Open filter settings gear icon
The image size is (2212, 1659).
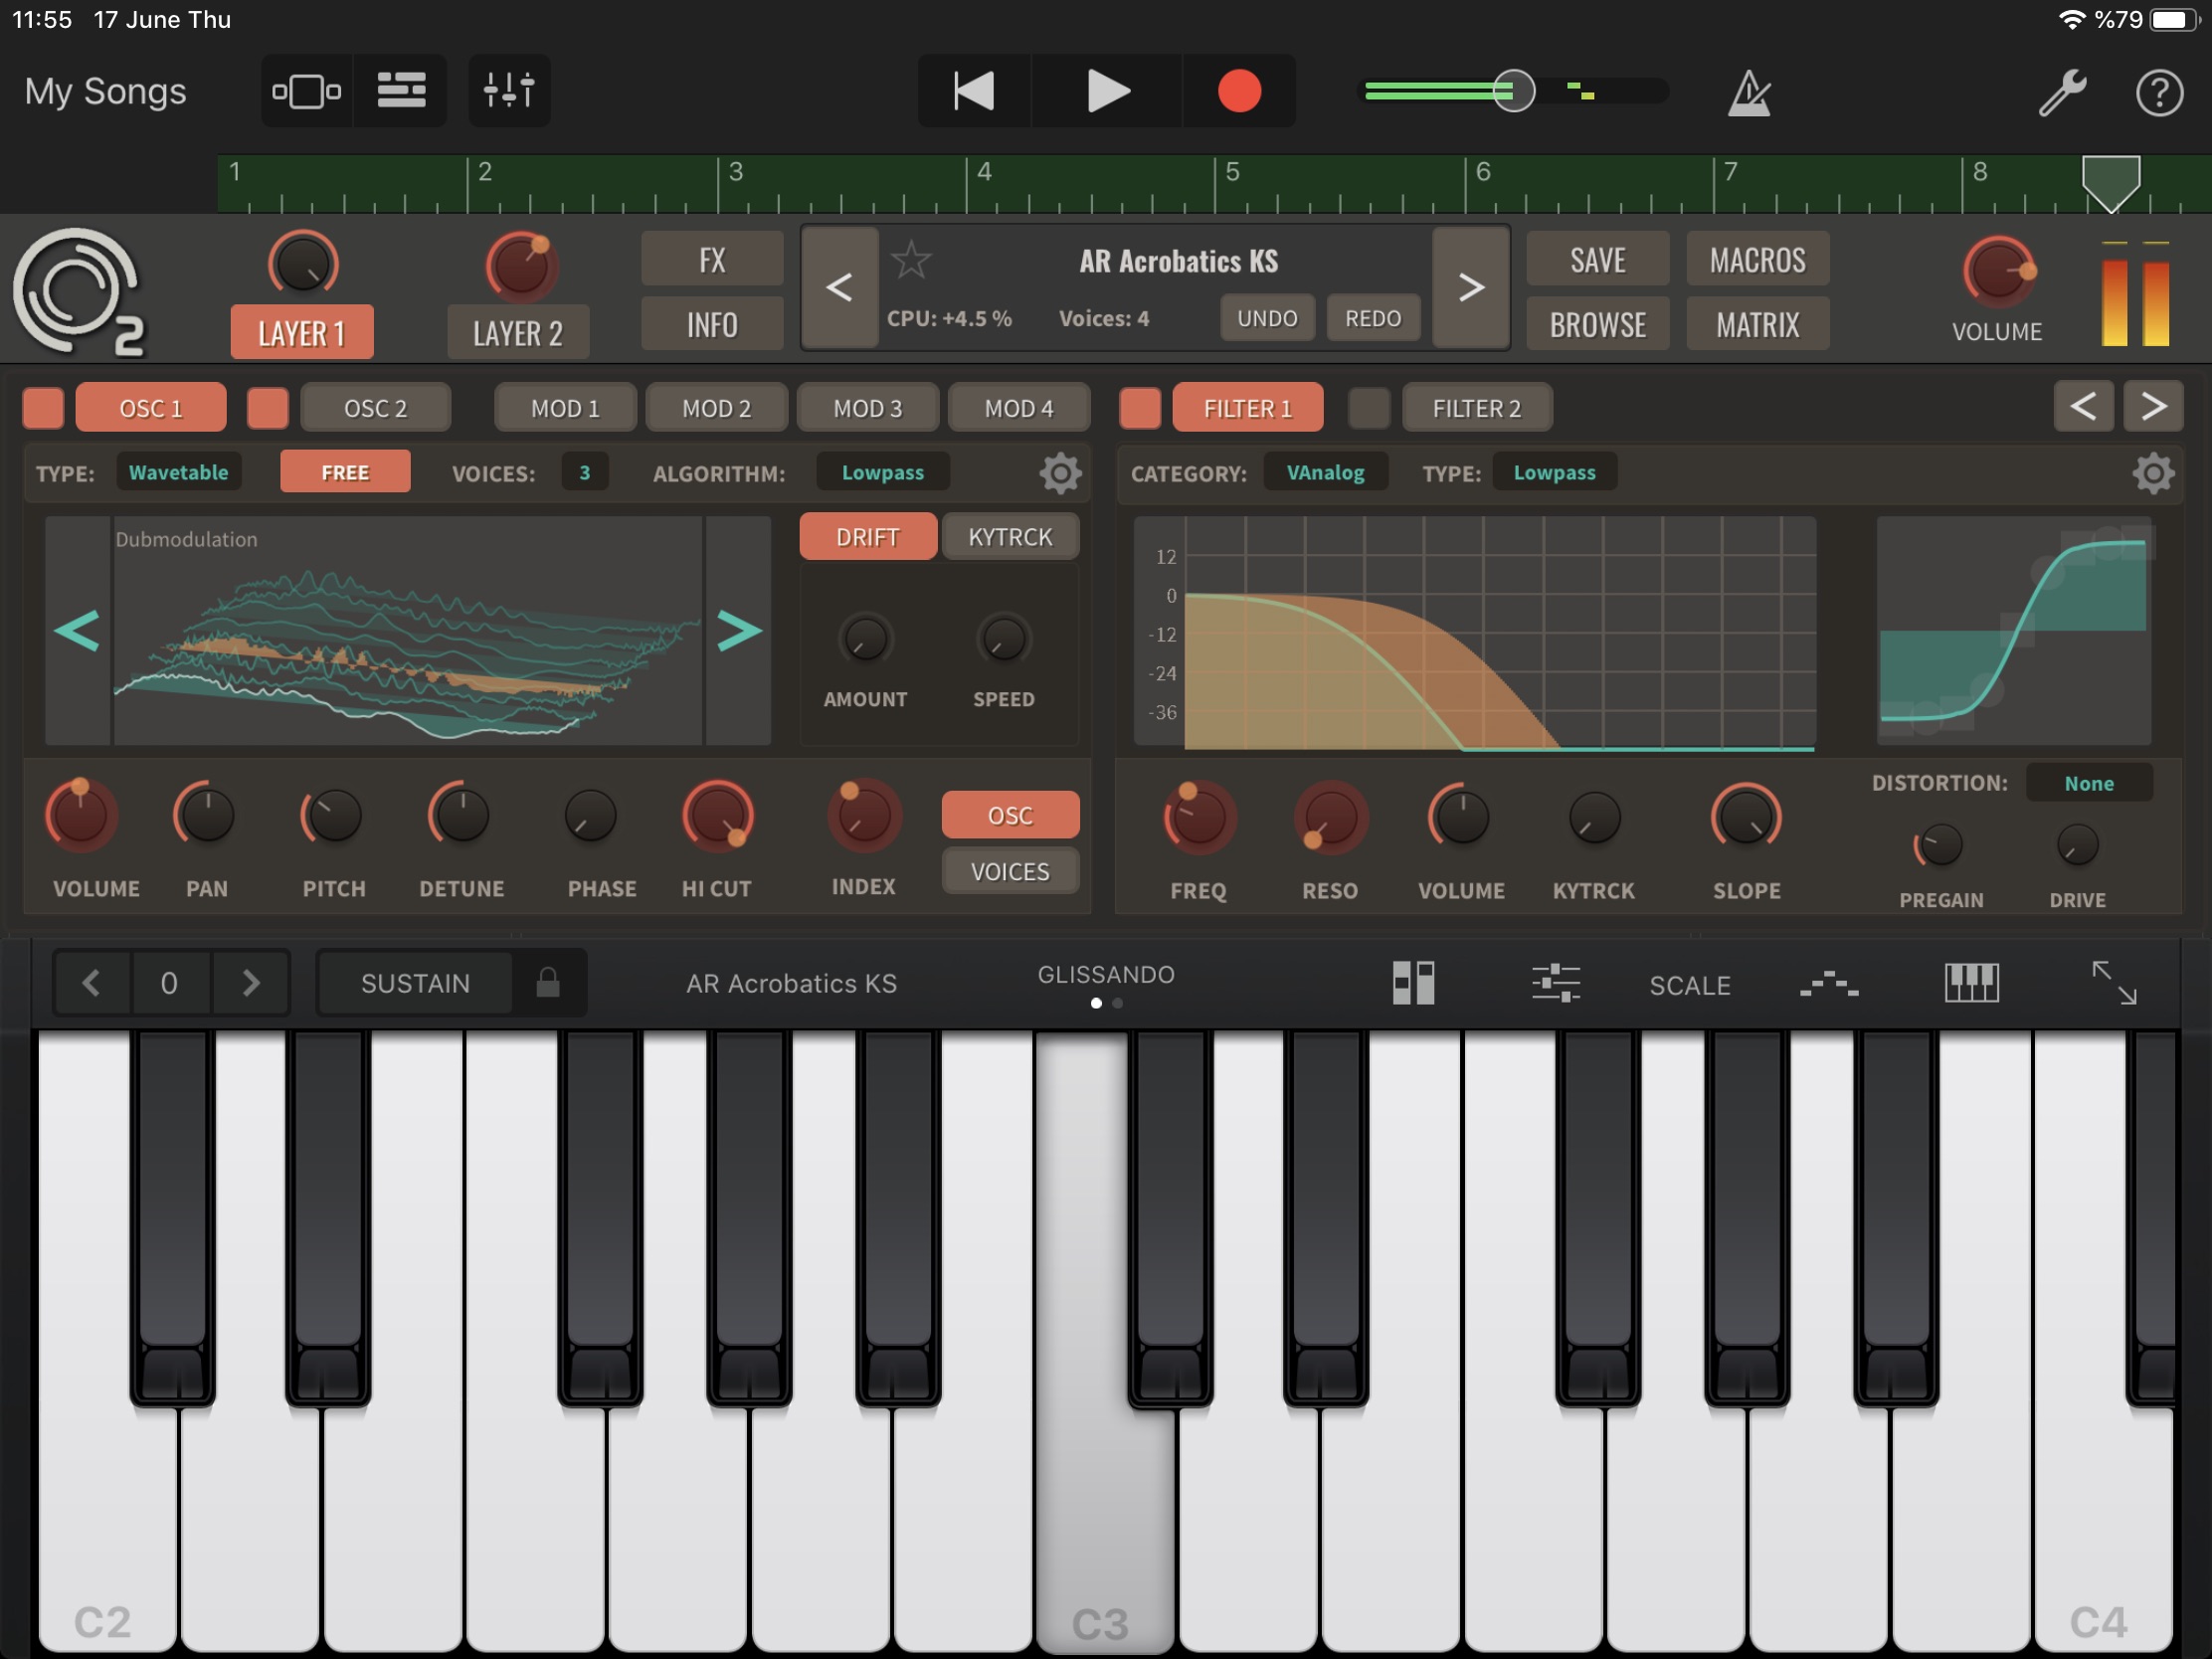click(x=2153, y=473)
